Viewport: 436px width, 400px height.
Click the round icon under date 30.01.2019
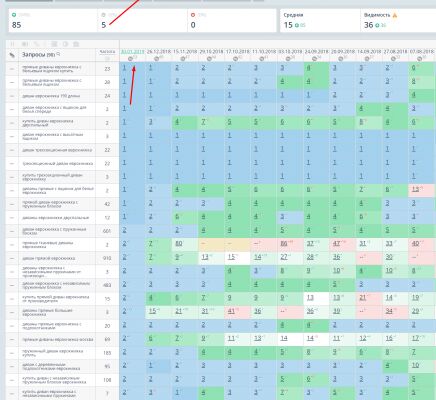(x=131, y=59)
